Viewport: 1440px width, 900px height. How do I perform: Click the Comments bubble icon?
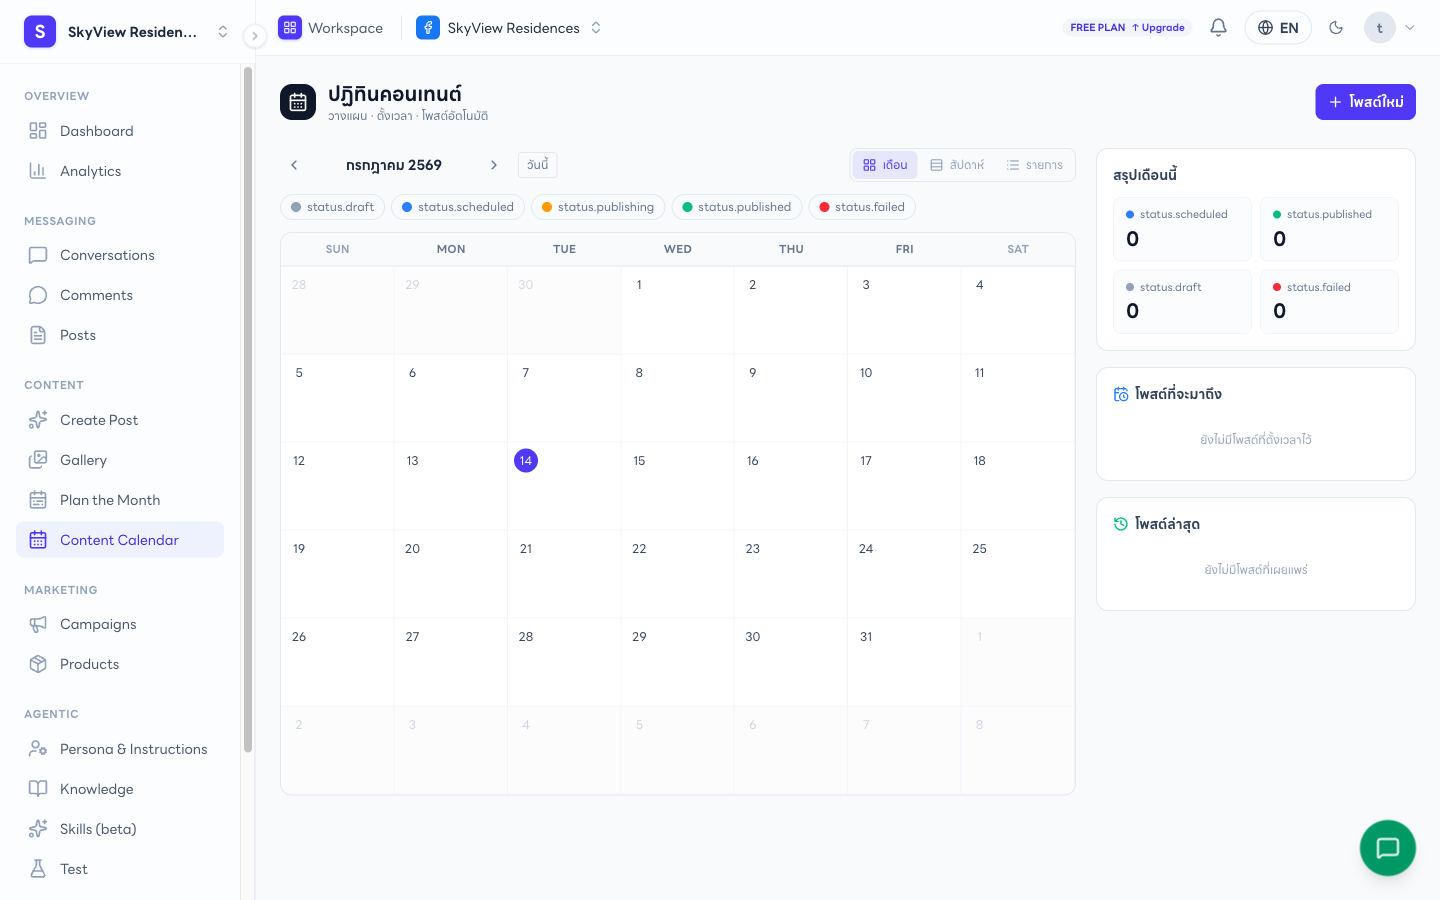pyautogui.click(x=38, y=295)
